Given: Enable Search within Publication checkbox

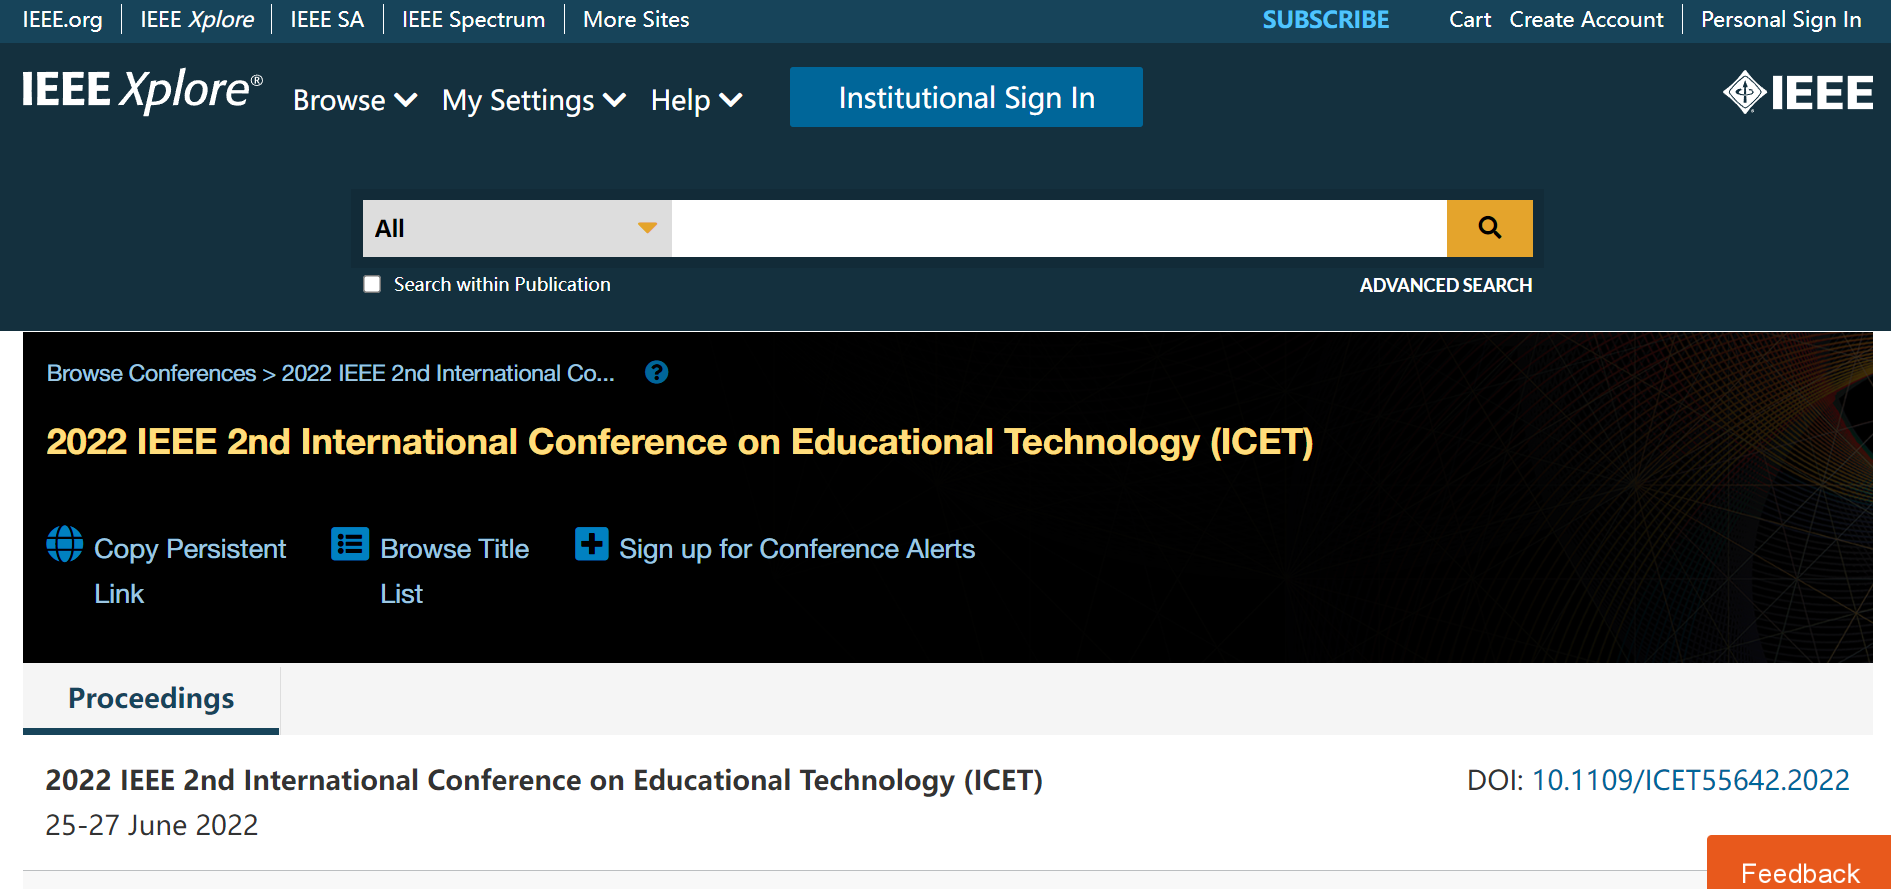Looking at the screenshot, I should (x=372, y=284).
